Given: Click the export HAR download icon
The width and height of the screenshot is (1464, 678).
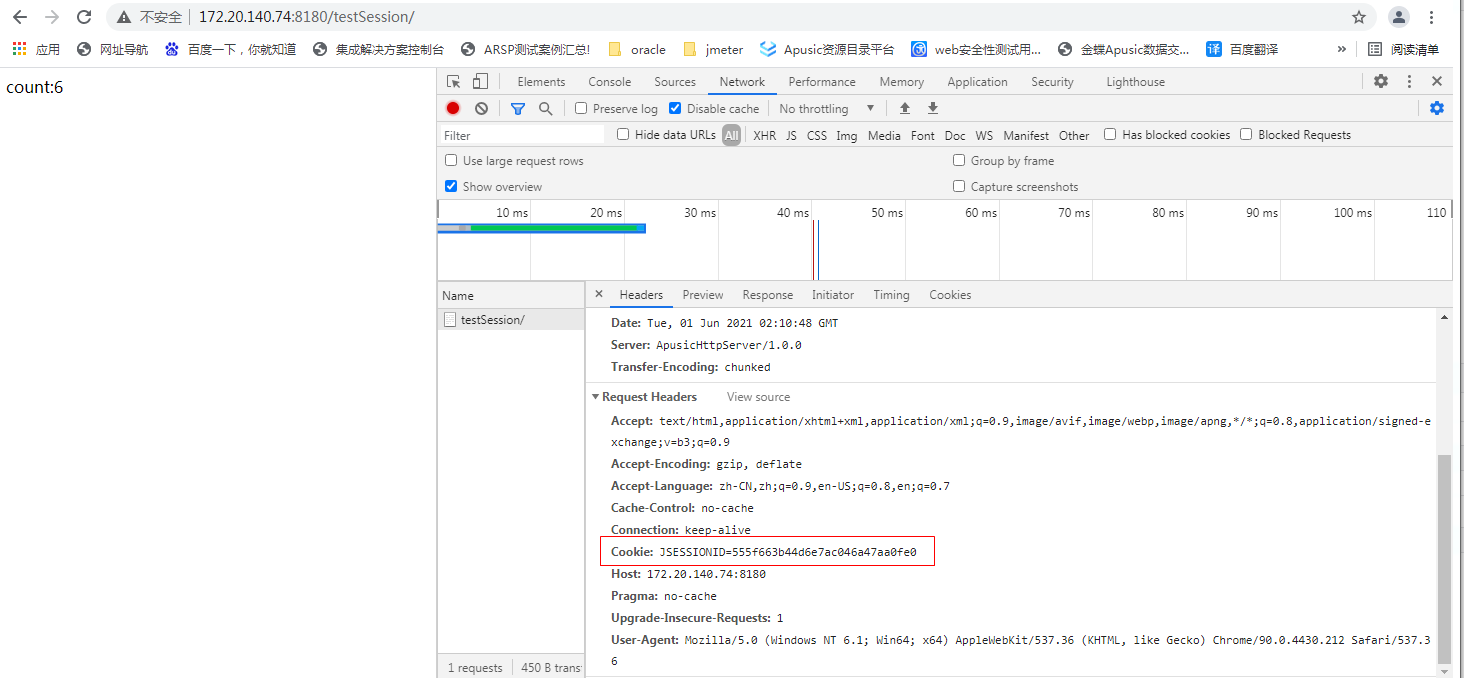Looking at the screenshot, I should point(933,108).
